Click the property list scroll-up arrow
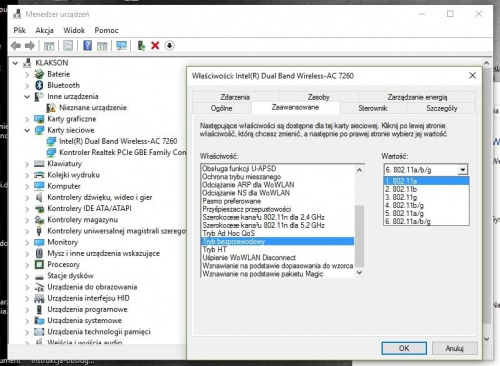The height and width of the screenshot is (366, 500). coord(359,170)
